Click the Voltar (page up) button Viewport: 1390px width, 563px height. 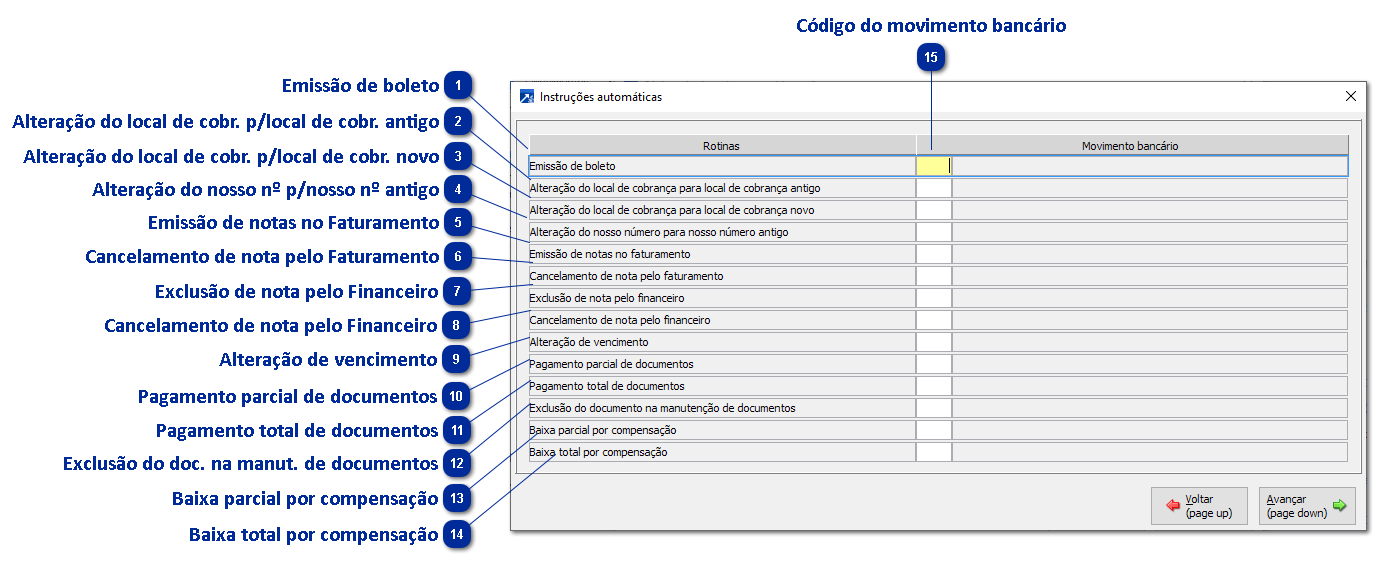coord(1199,506)
